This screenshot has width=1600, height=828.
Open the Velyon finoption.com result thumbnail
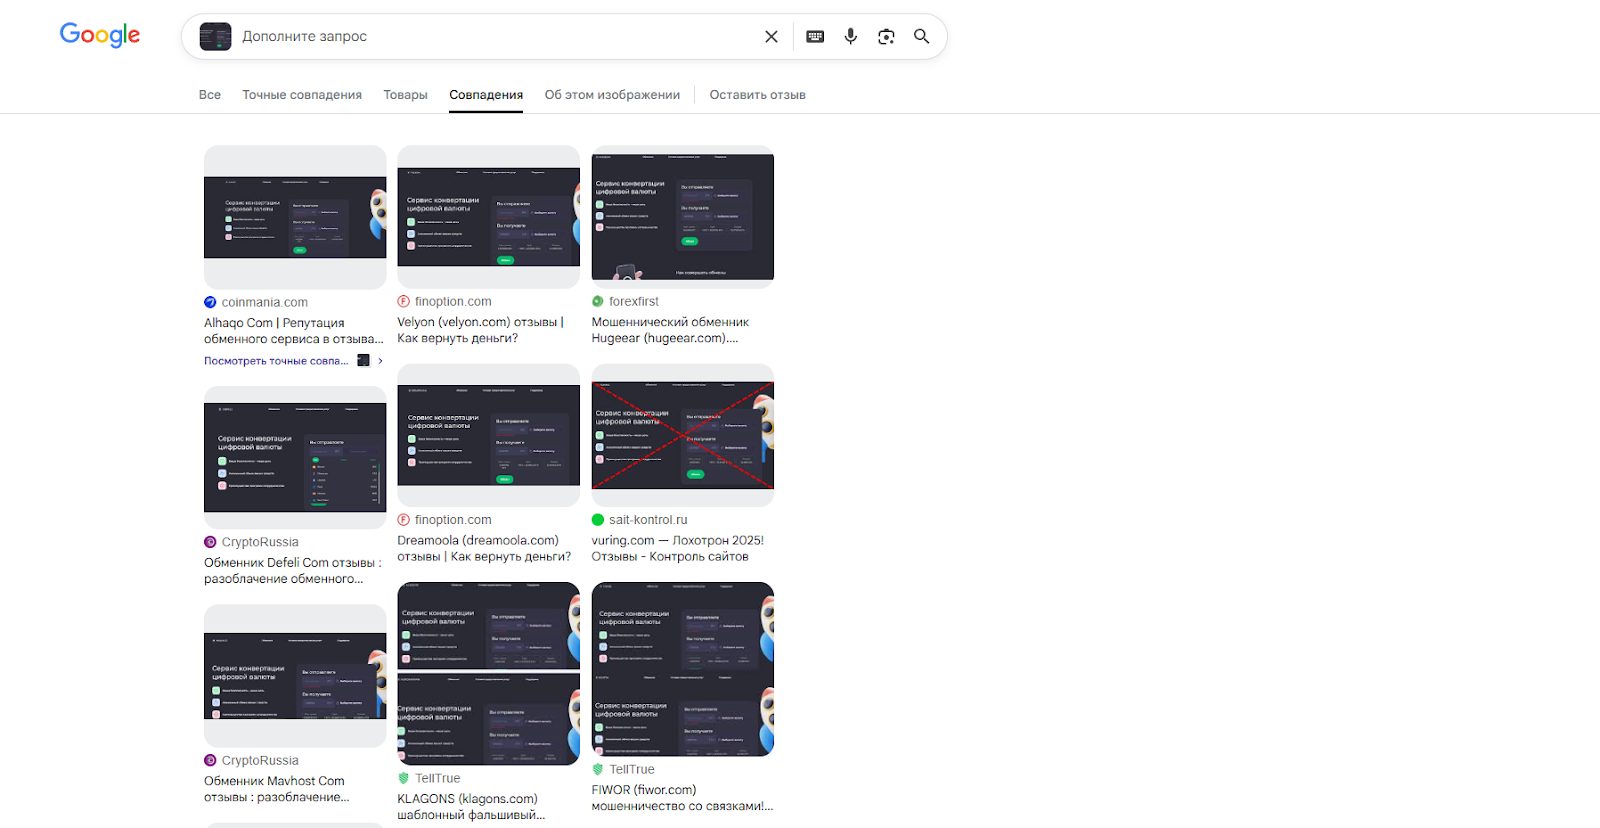pyautogui.click(x=488, y=217)
